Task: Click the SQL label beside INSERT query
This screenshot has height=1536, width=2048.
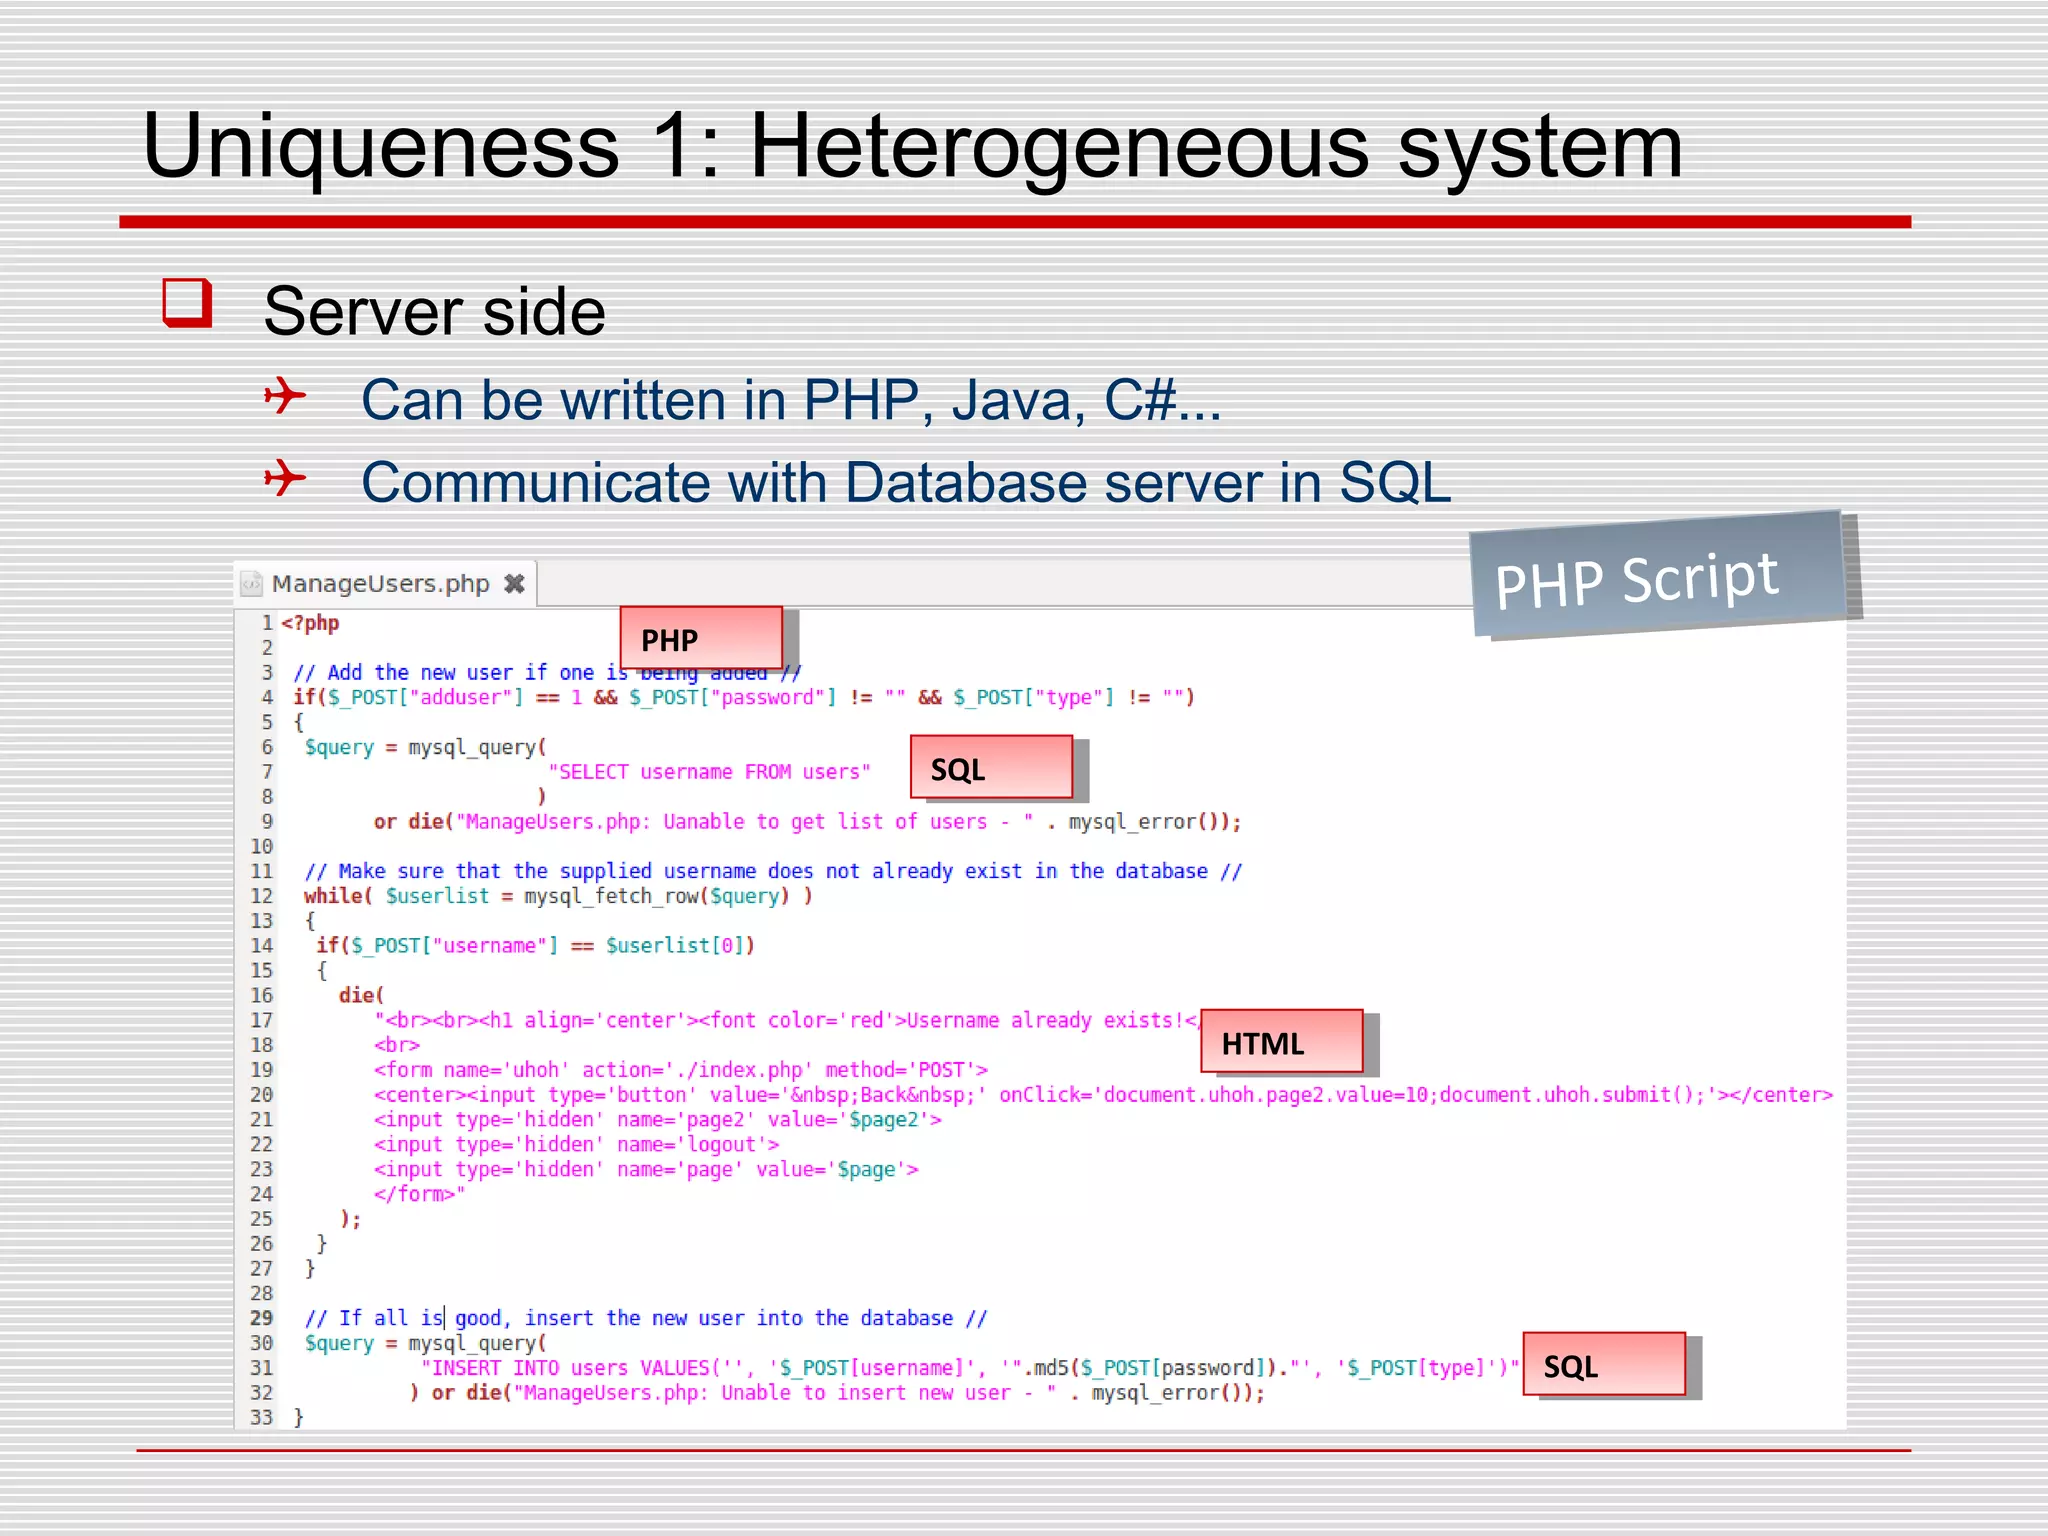Action: coord(1604,1364)
